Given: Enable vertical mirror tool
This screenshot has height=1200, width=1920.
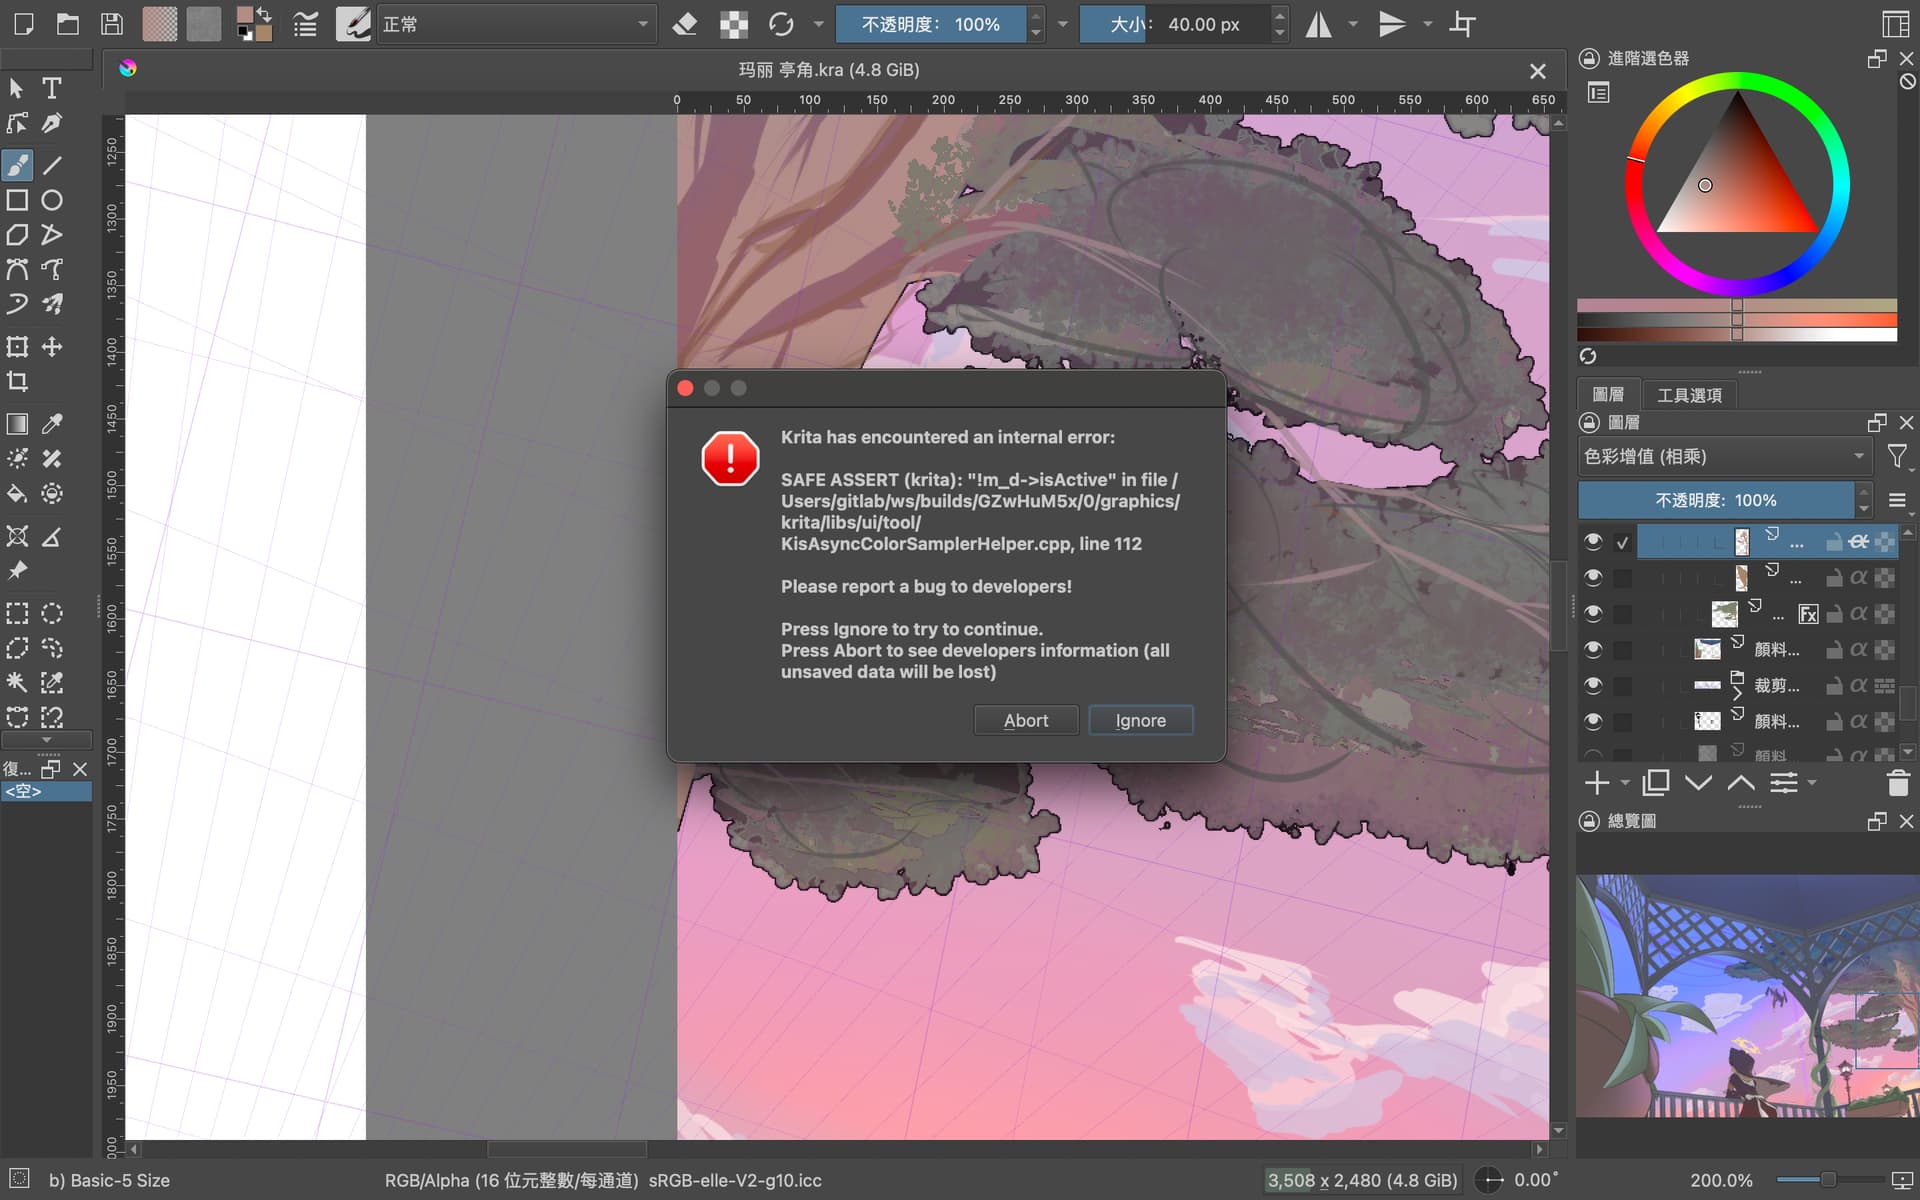Looking at the screenshot, I should pyautogui.click(x=1392, y=24).
